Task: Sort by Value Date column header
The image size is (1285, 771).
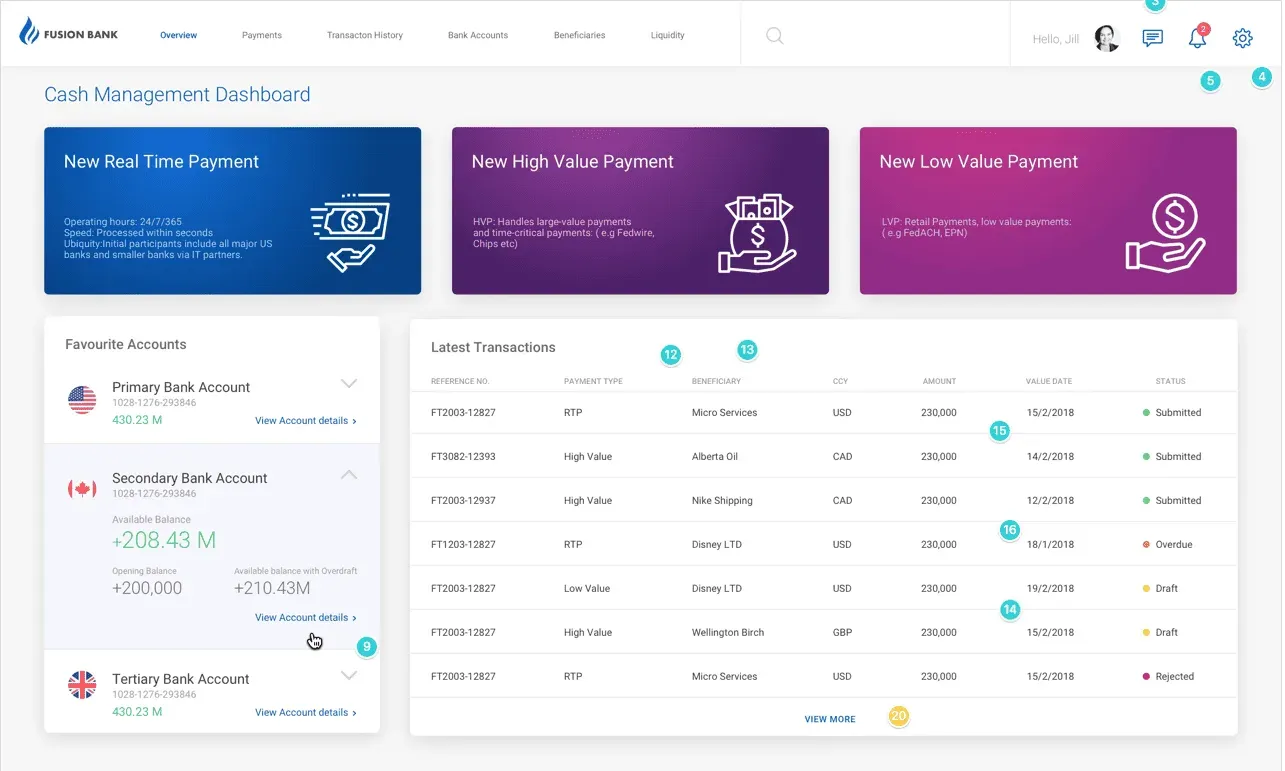Action: coord(1049,381)
